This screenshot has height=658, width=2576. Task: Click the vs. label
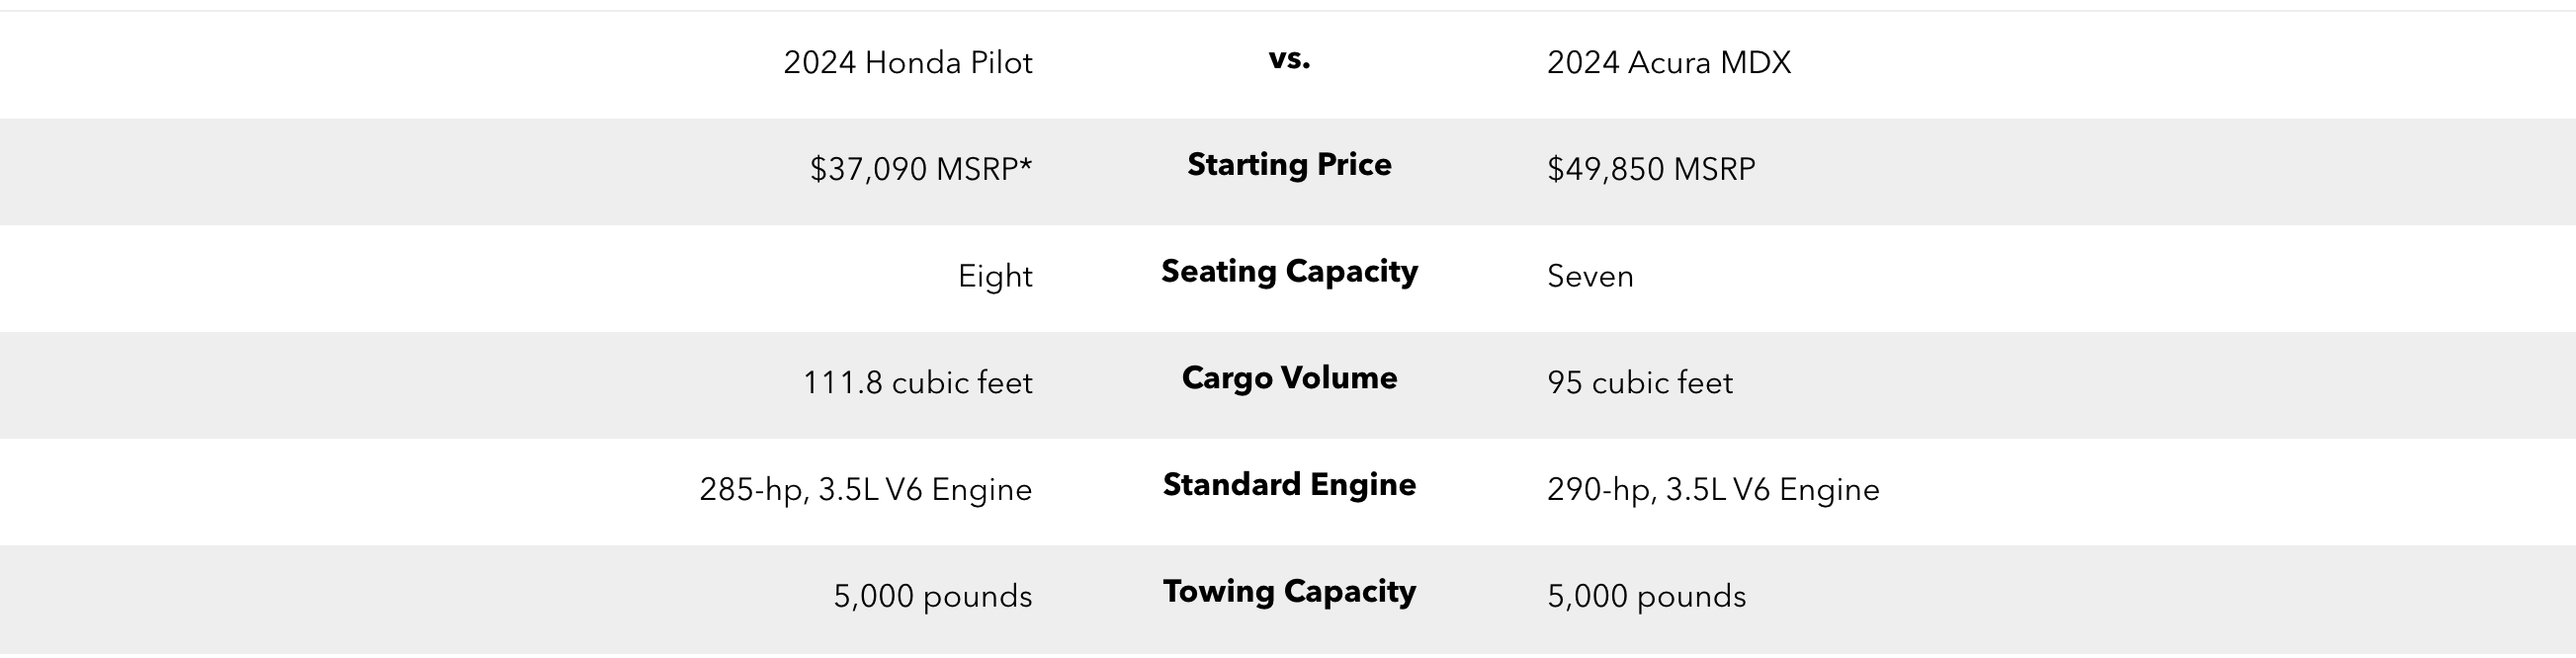(1288, 59)
